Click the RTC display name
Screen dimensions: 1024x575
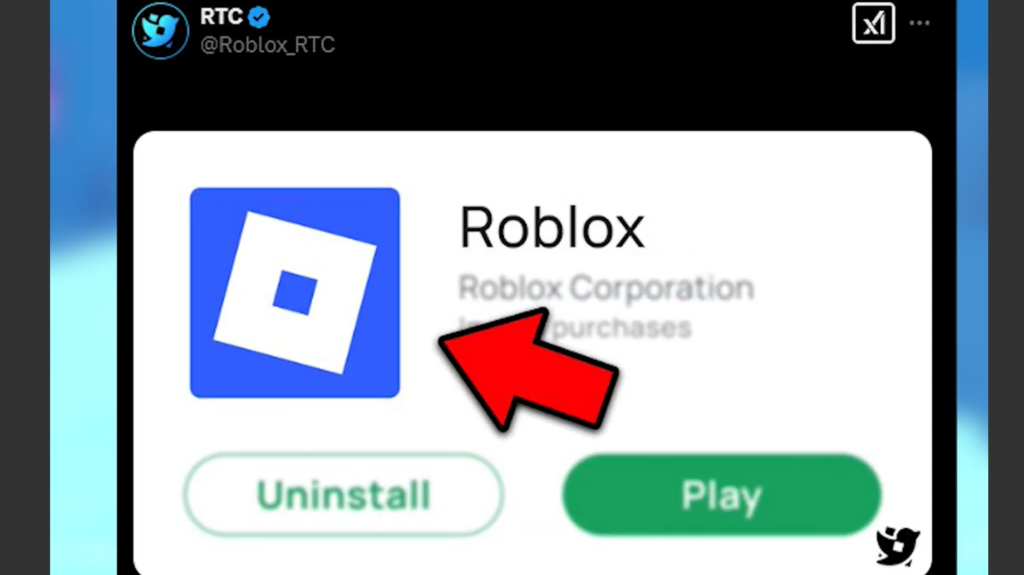point(221,17)
